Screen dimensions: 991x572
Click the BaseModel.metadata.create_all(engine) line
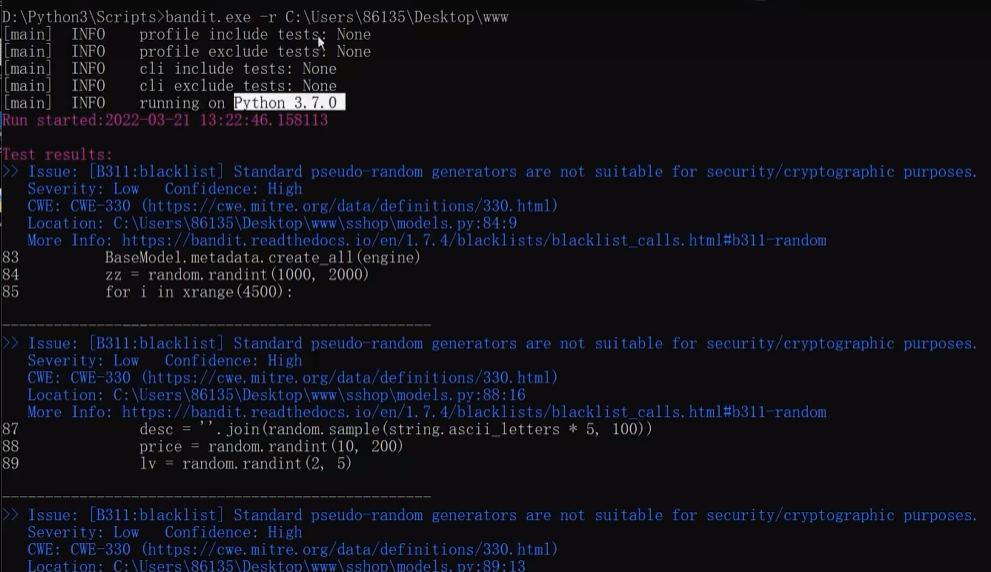tap(262, 258)
